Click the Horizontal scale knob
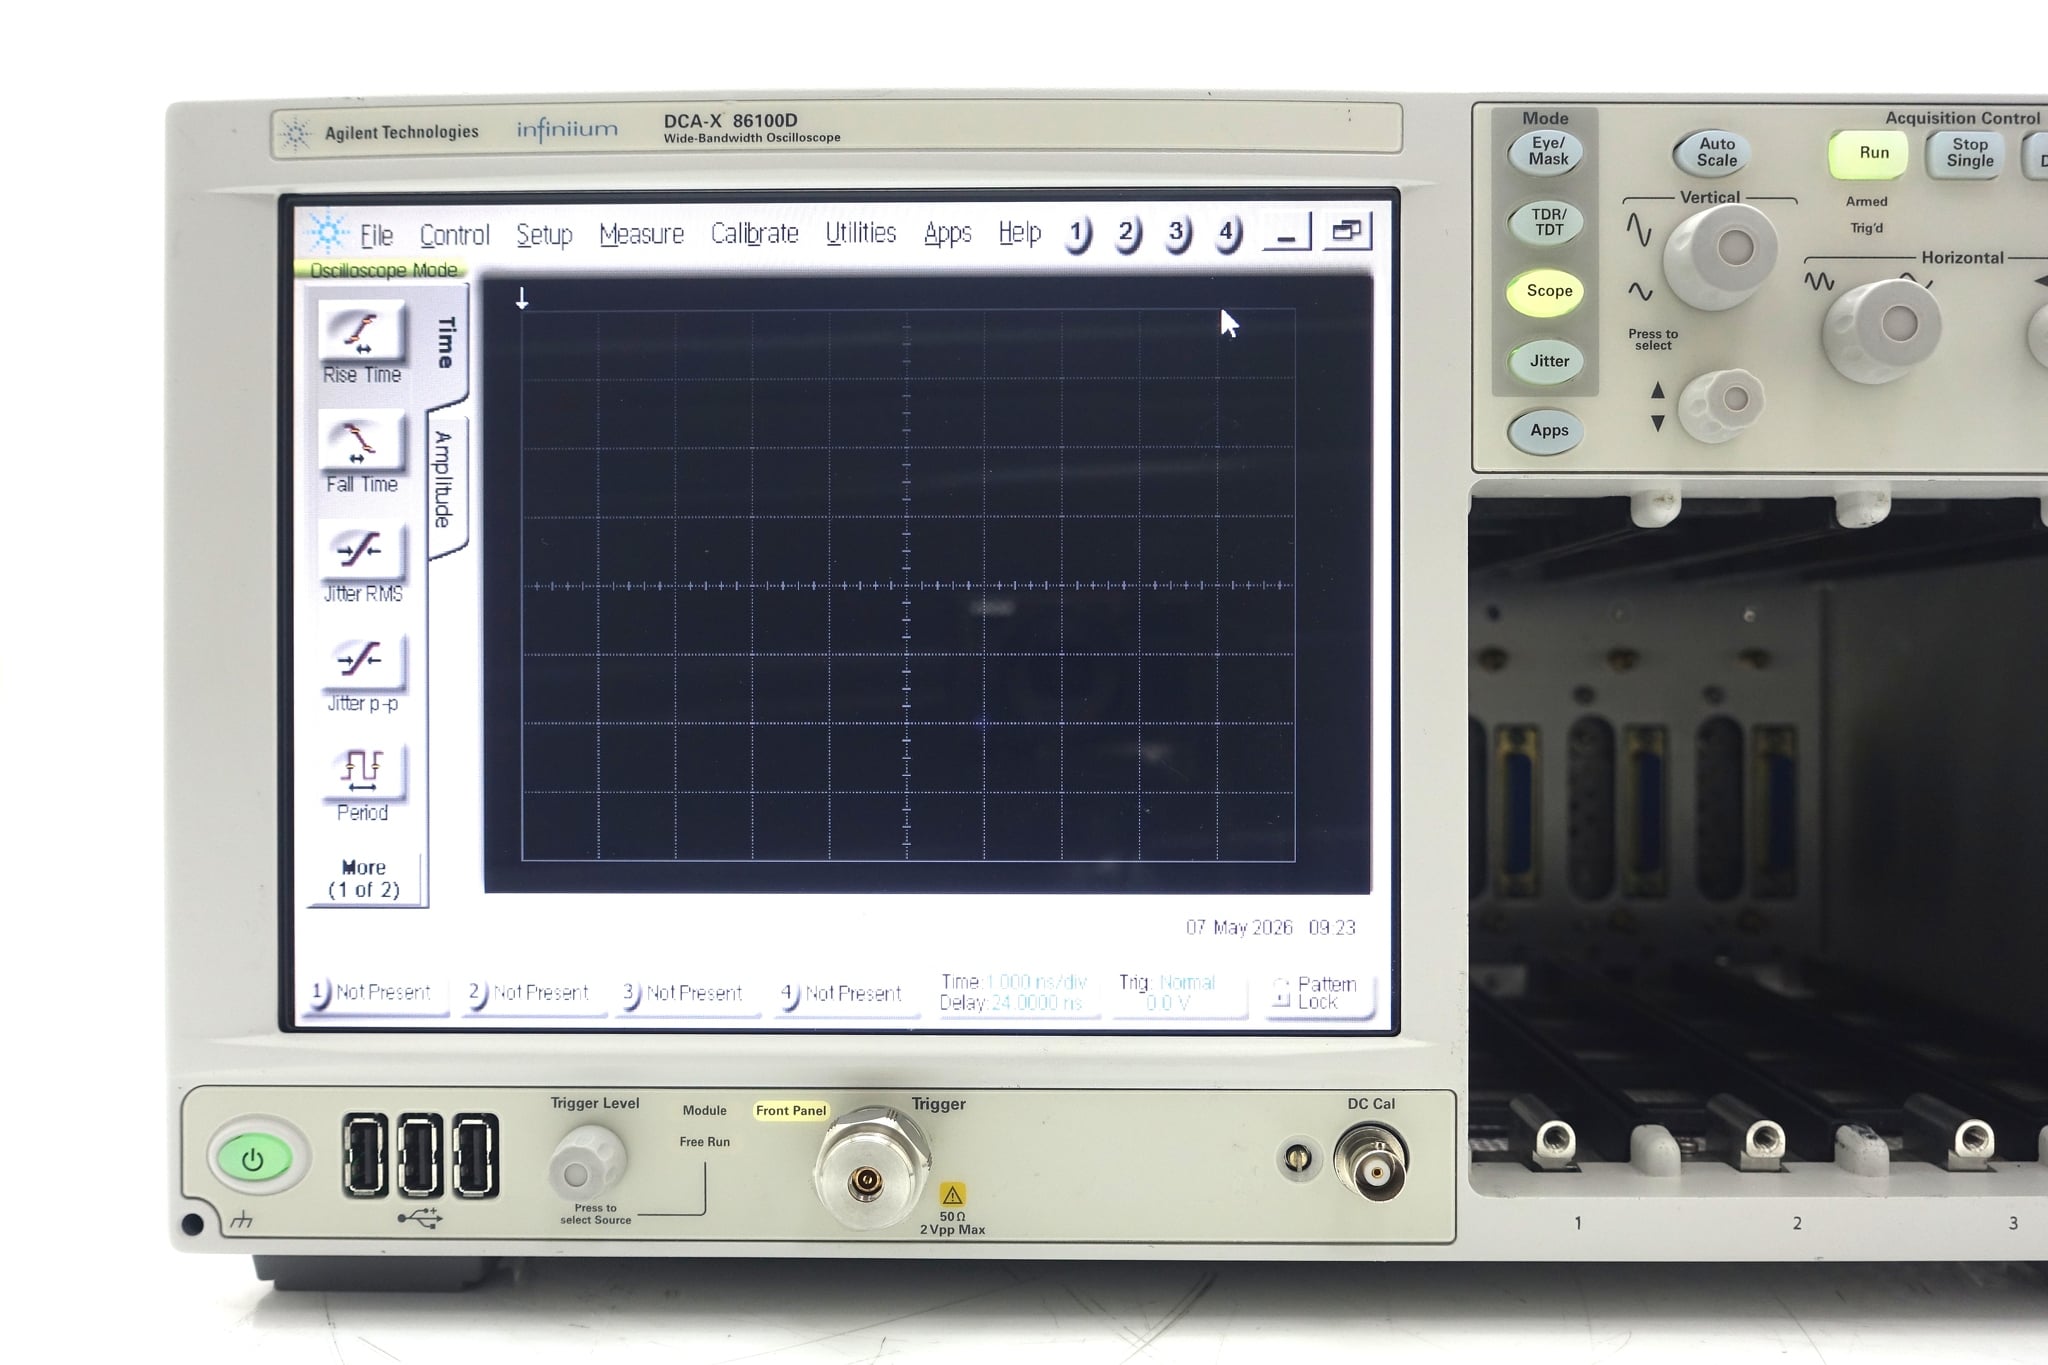Viewport: 2048px width, 1365px height. [x=1882, y=330]
